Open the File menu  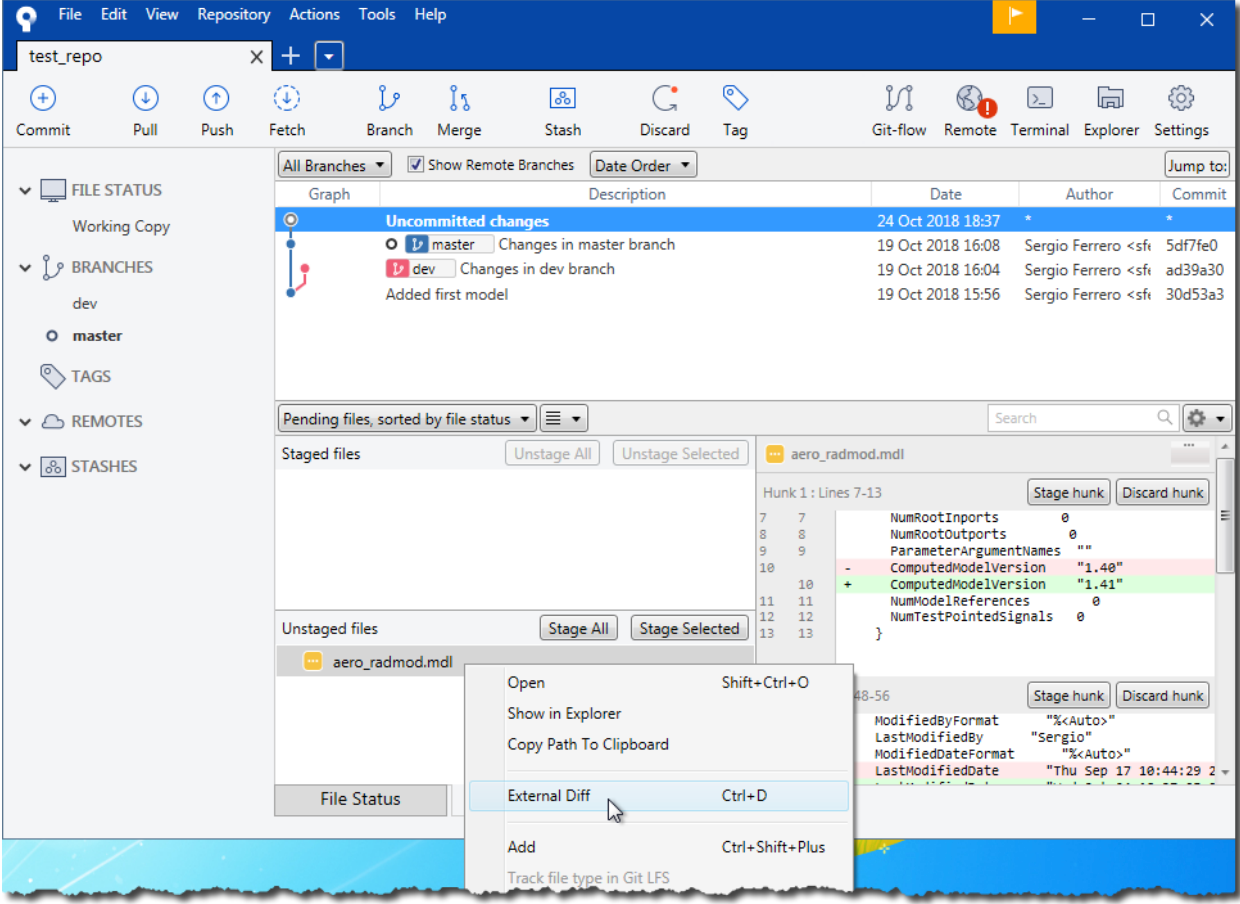point(70,14)
